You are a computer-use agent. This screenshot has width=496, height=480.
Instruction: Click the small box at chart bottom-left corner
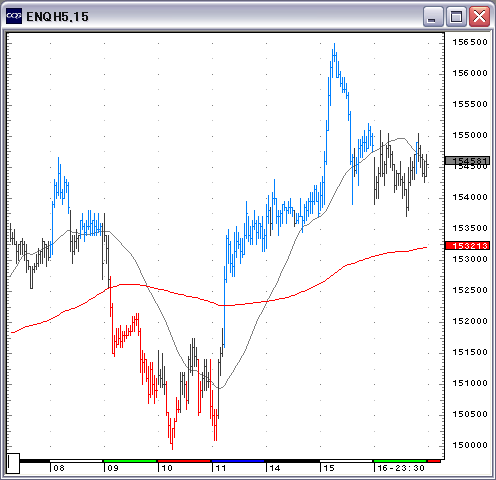click(x=13, y=463)
